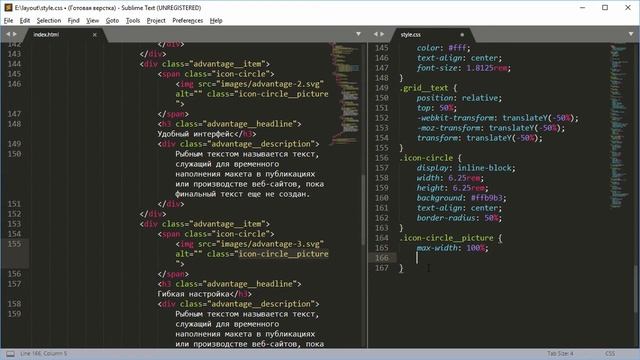Viewport: 640px width, 360px height.
Task: Open the Project menu
Action: (x=156, y=20)
